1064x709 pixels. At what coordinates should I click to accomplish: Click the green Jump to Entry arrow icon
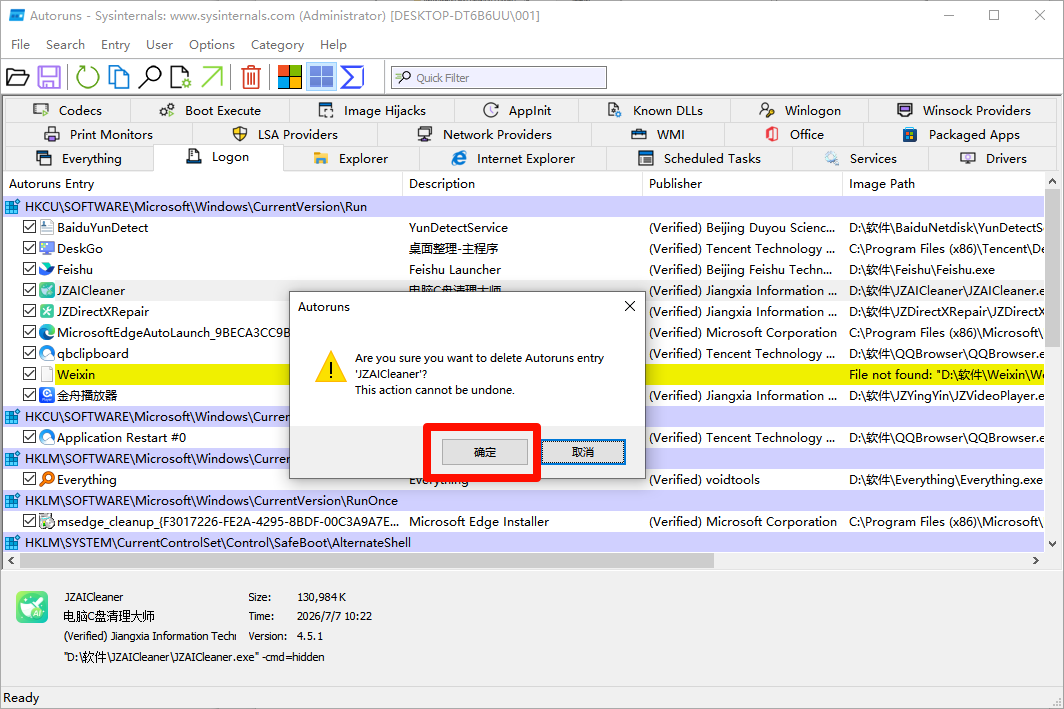click(x=212, y=77)
